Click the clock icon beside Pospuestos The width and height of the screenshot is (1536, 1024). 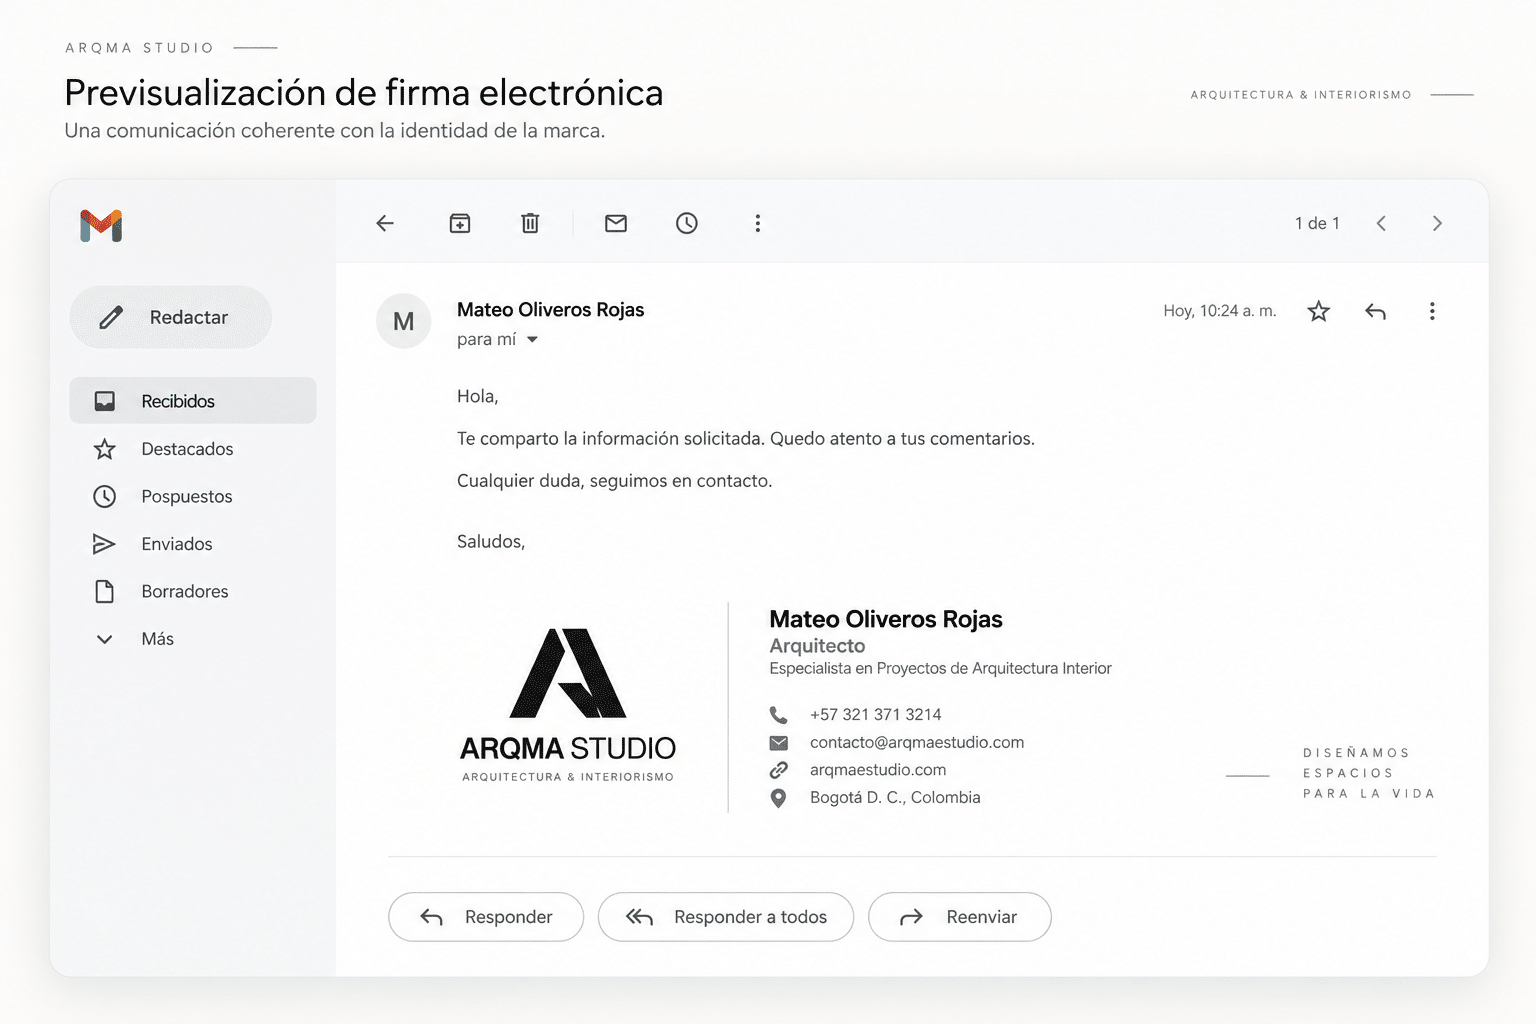pyautogui.click(x=104, y=496)
